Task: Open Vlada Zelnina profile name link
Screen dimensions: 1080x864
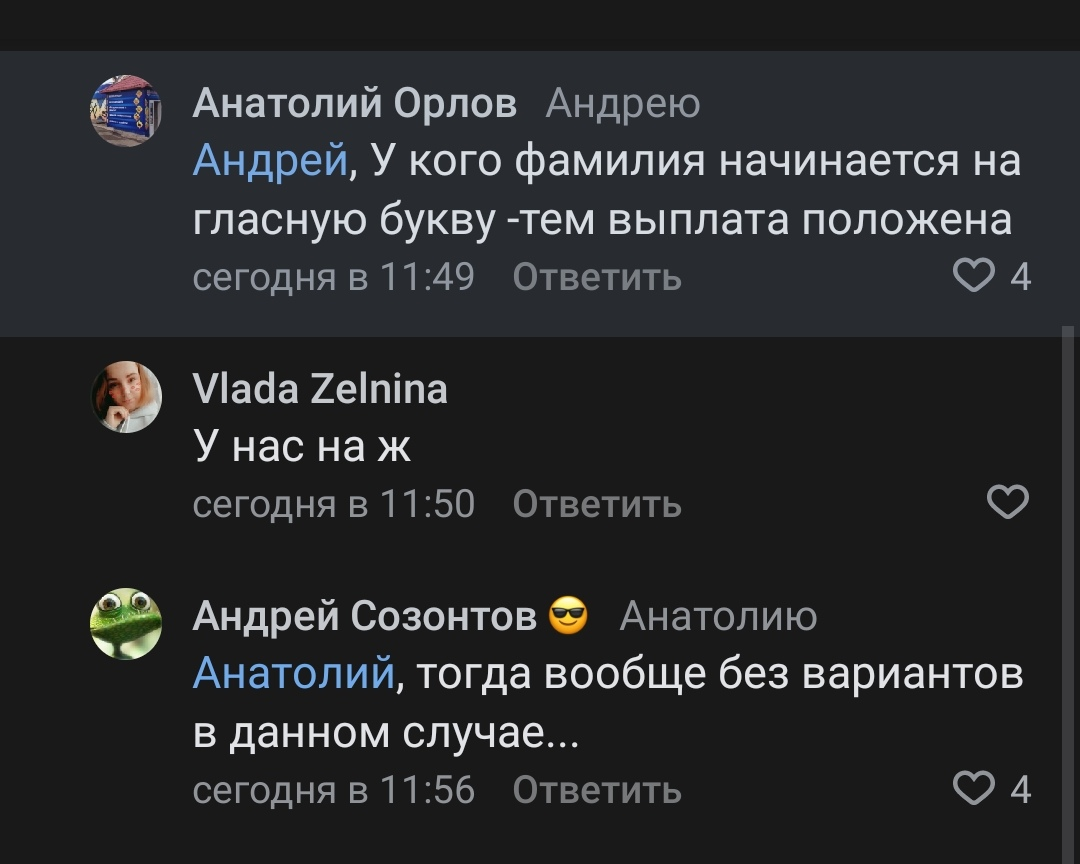Action: click(320, 389)
